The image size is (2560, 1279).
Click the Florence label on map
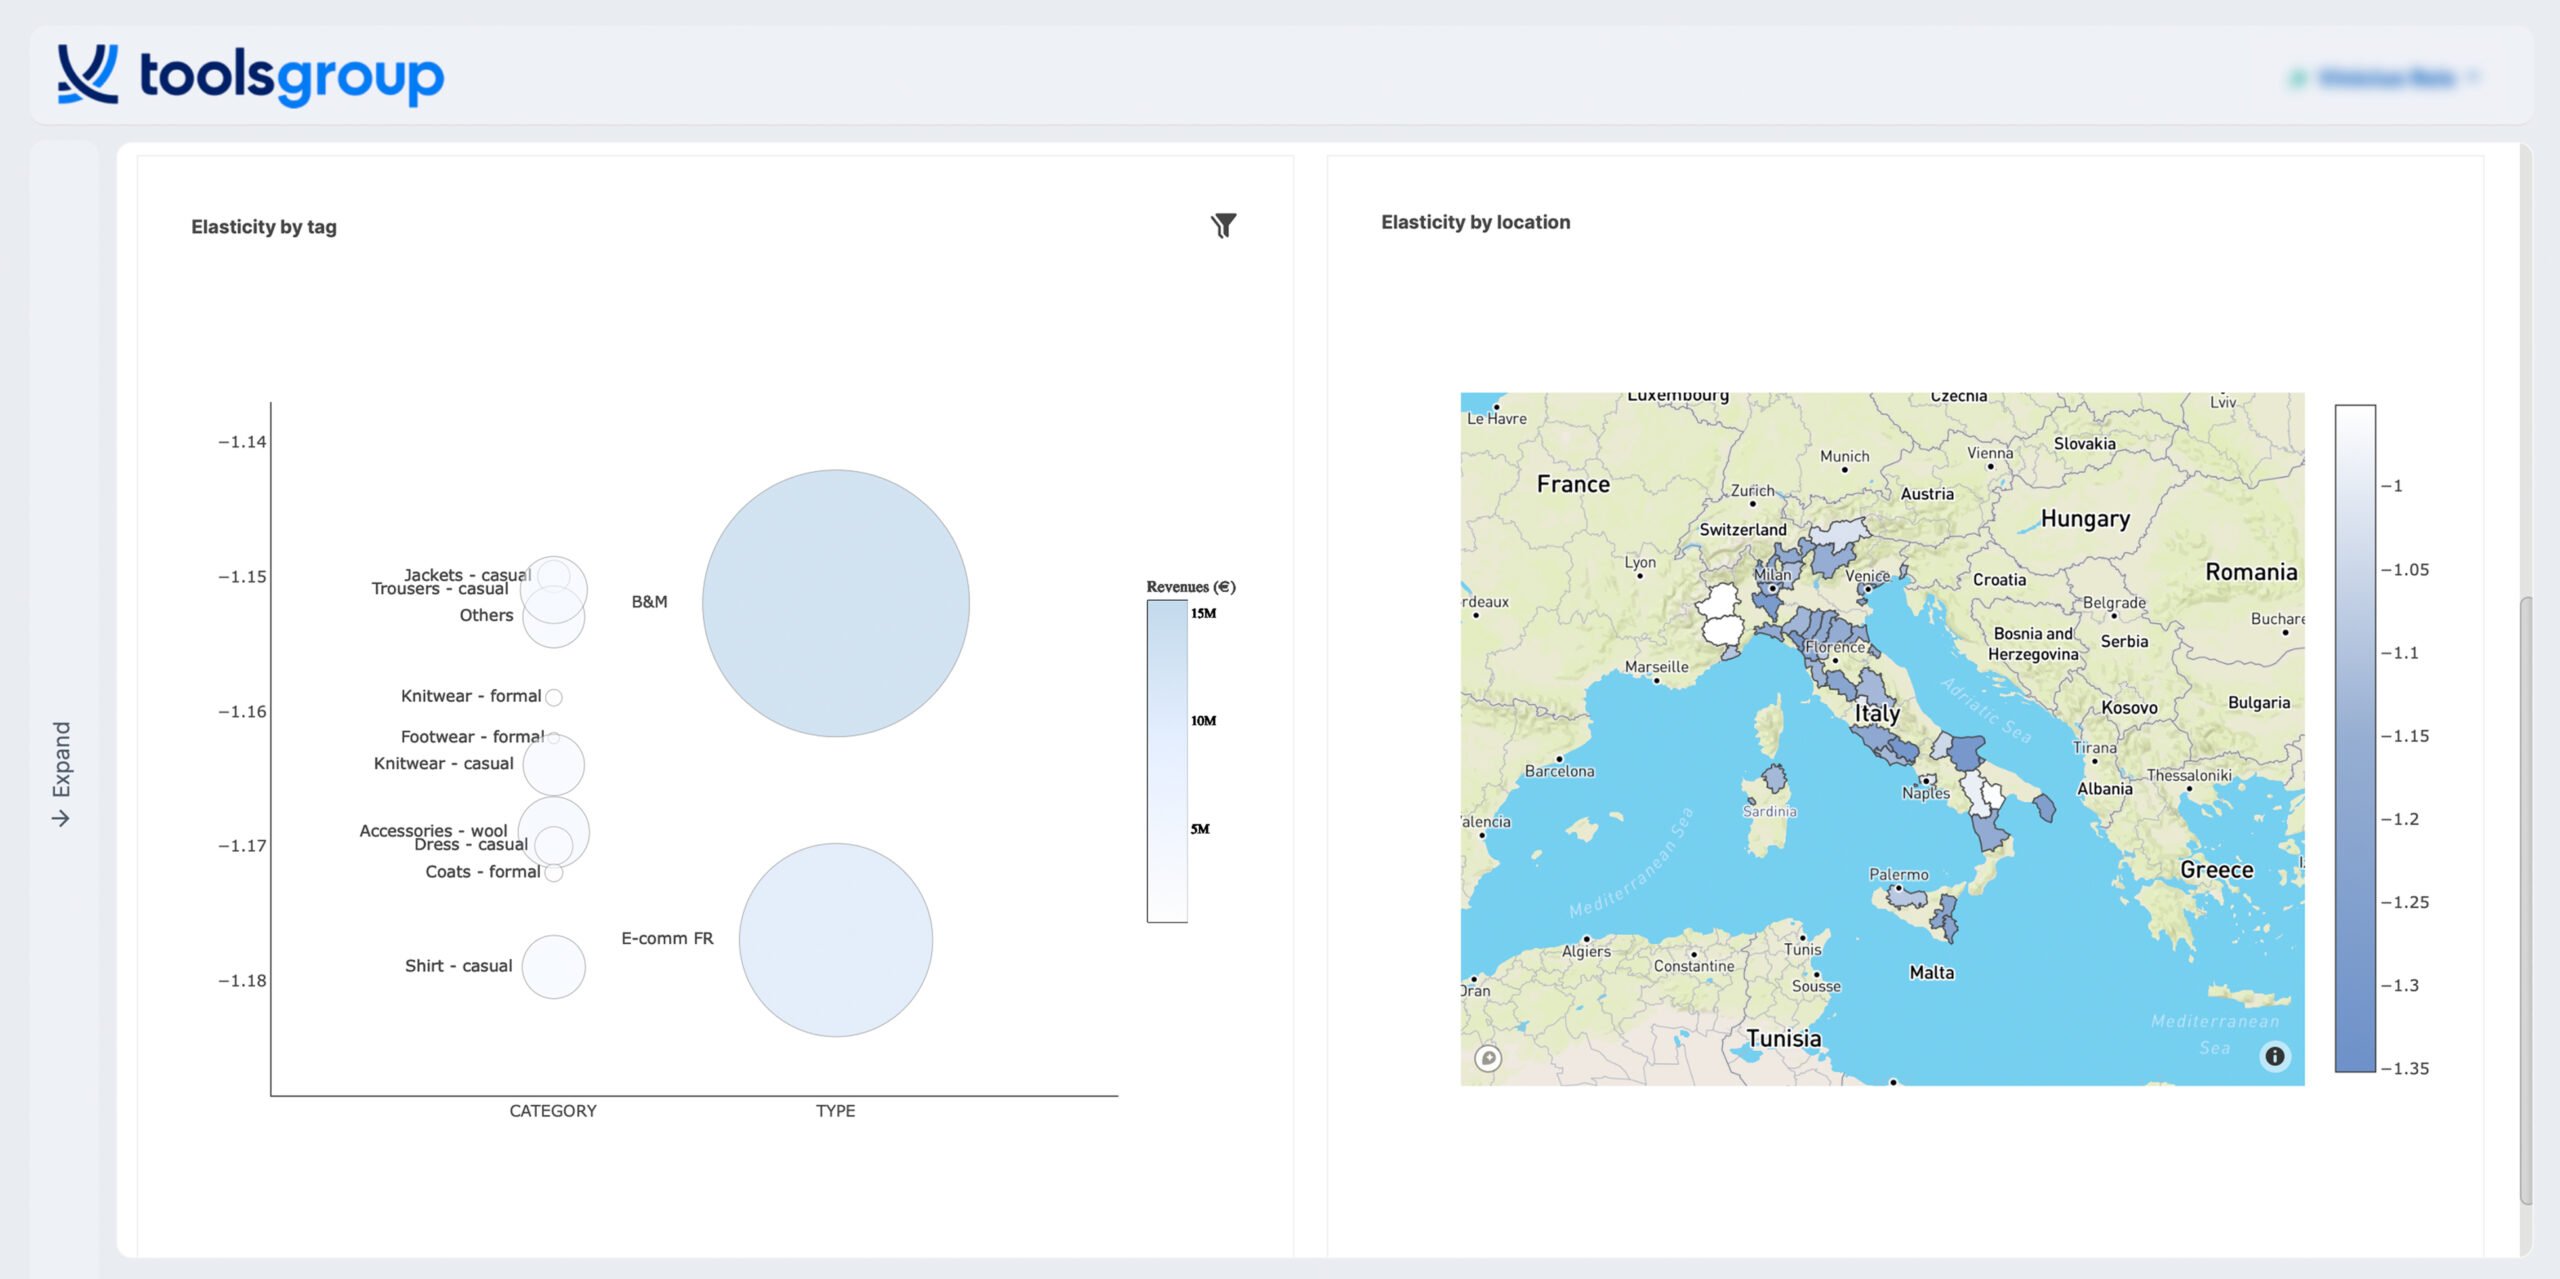(1834, 647)
